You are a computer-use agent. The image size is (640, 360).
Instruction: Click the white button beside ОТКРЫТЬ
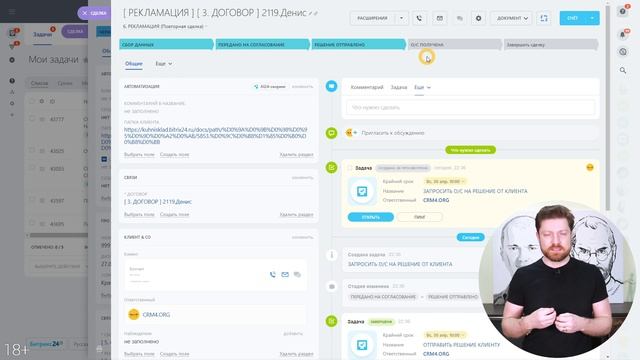420,217
